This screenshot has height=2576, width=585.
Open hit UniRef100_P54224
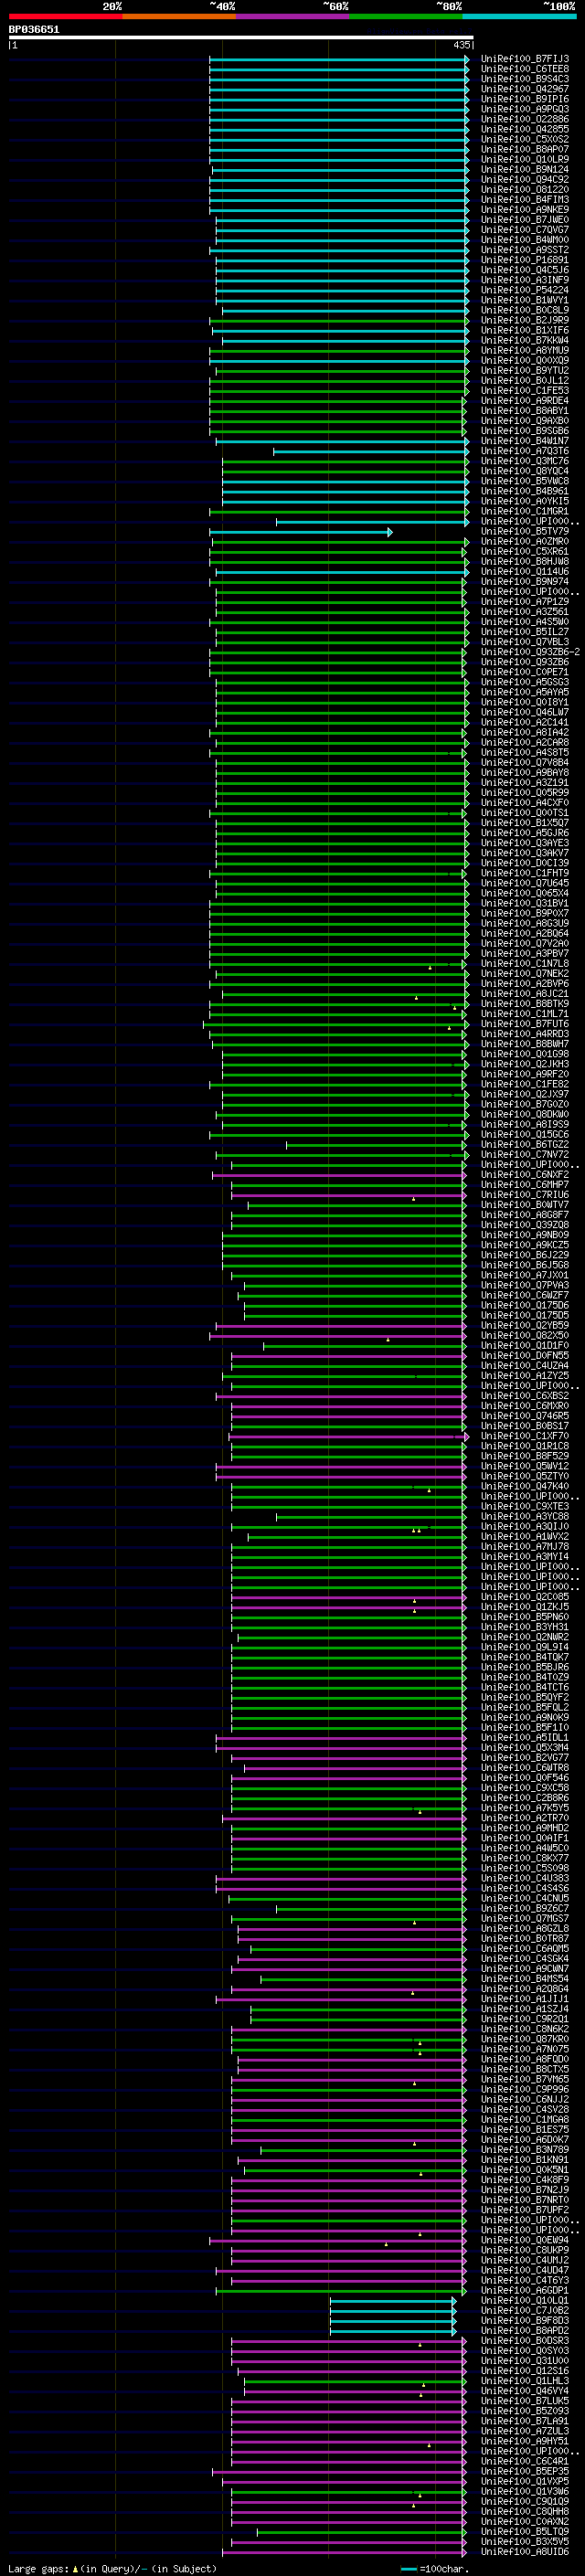[x=524, y=290]
